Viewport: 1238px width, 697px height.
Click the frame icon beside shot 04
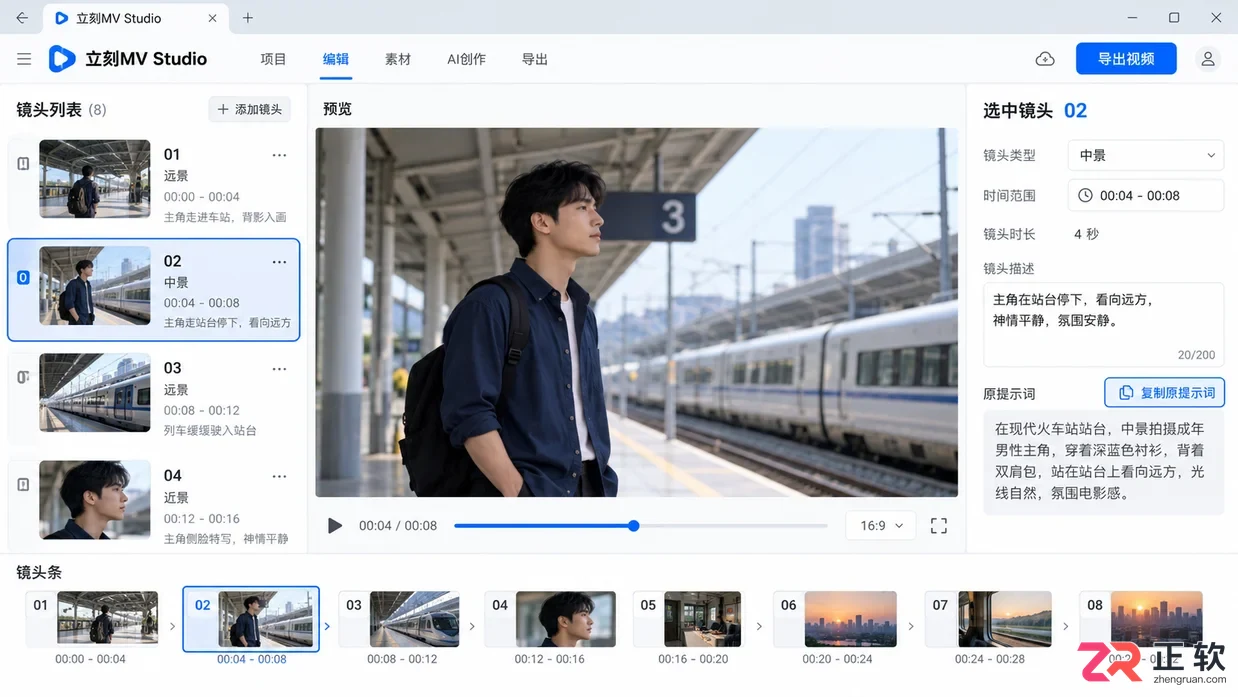(23, 484)
